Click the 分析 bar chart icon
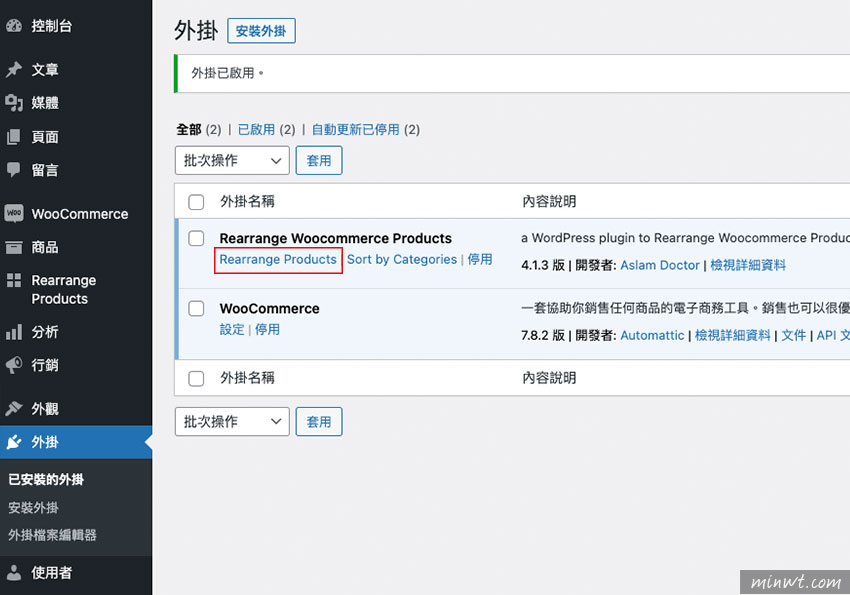850x595 pixels. coord(14,332)
